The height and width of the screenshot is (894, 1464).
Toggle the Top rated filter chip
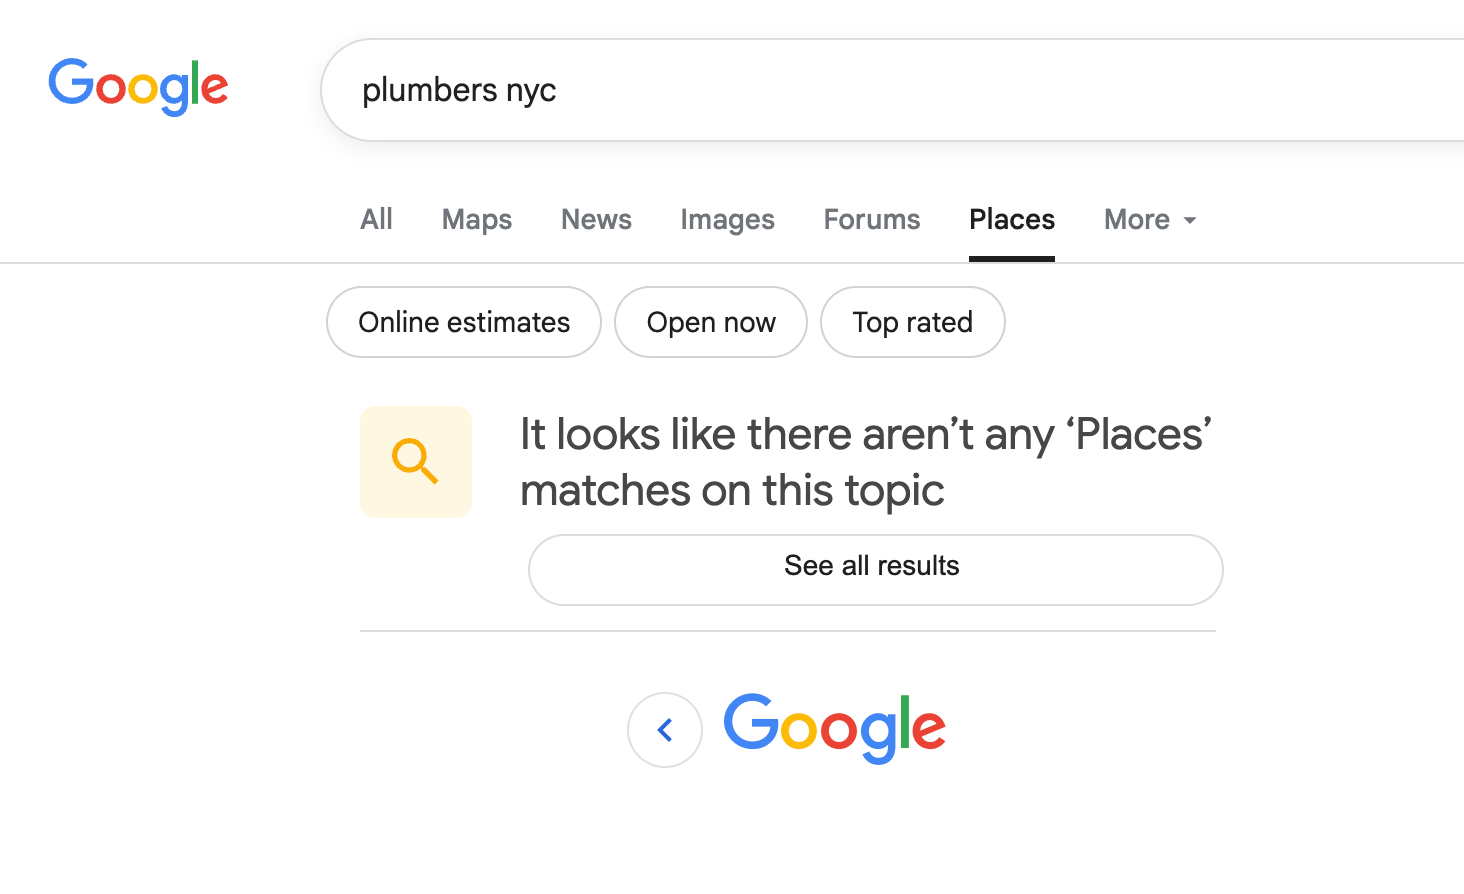(912, 322)
